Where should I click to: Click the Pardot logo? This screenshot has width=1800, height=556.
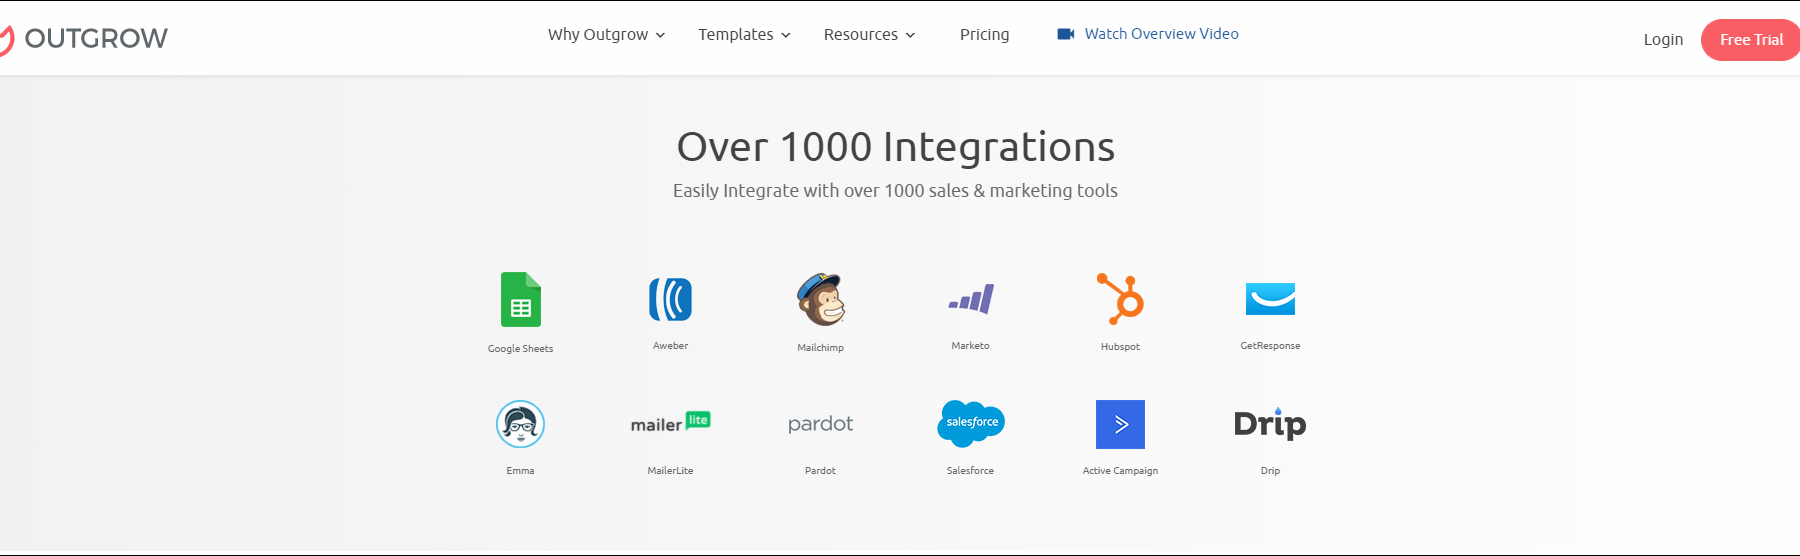coord(820,424)
